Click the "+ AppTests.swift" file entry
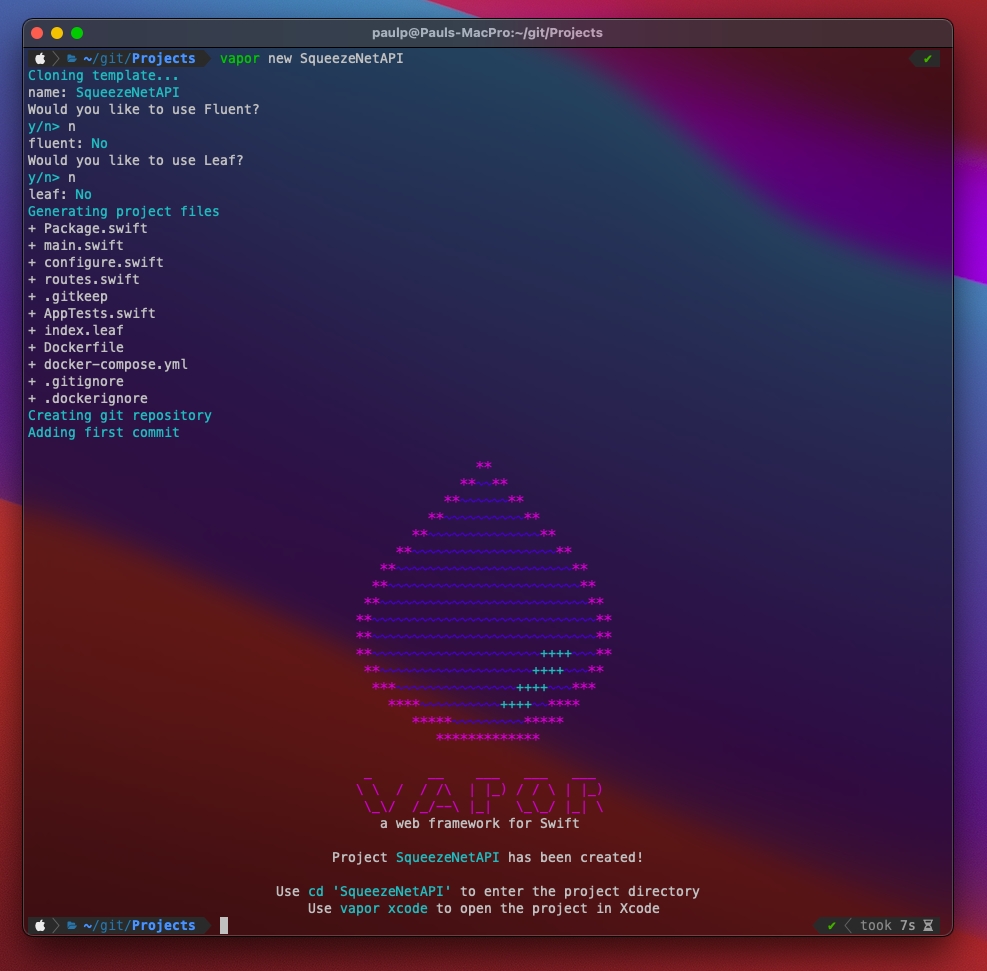The width and height of the screenshot is (987, 971). [x=92, y=313]
